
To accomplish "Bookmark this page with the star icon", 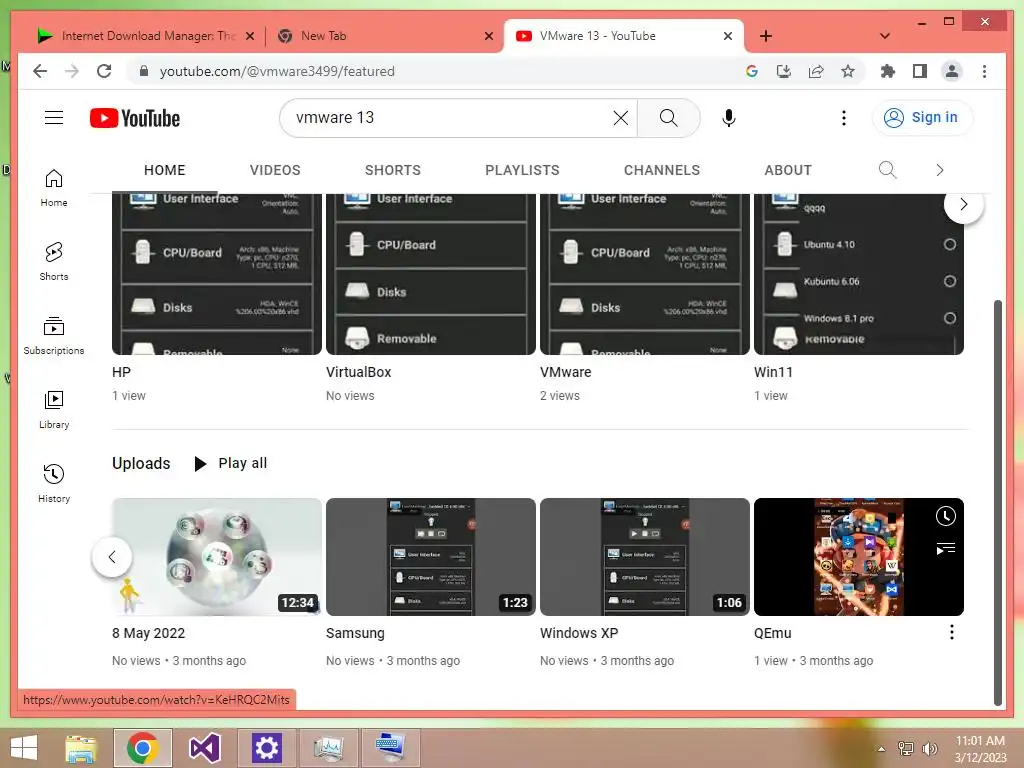I will pos(848,71).
